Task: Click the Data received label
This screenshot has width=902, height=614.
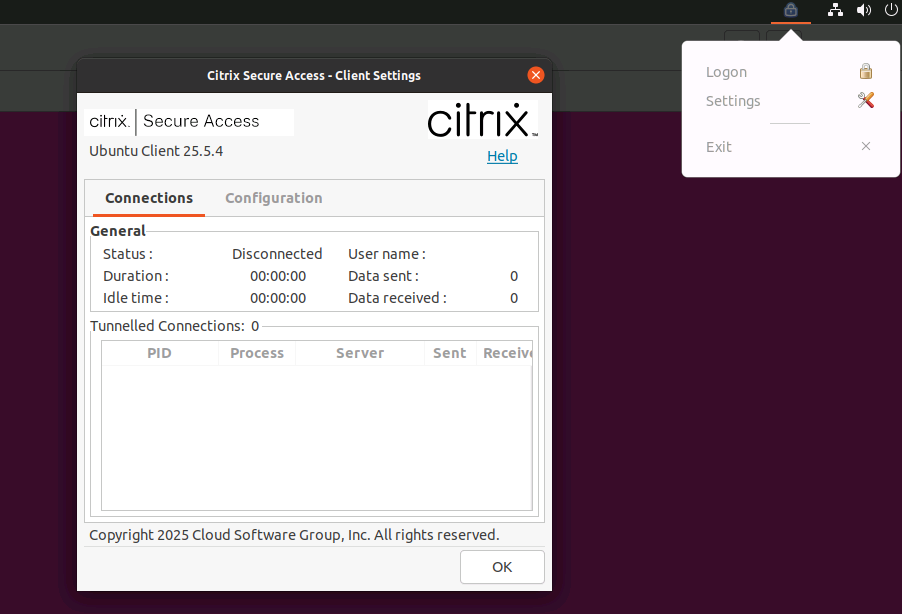Action: tap(398, 298)
